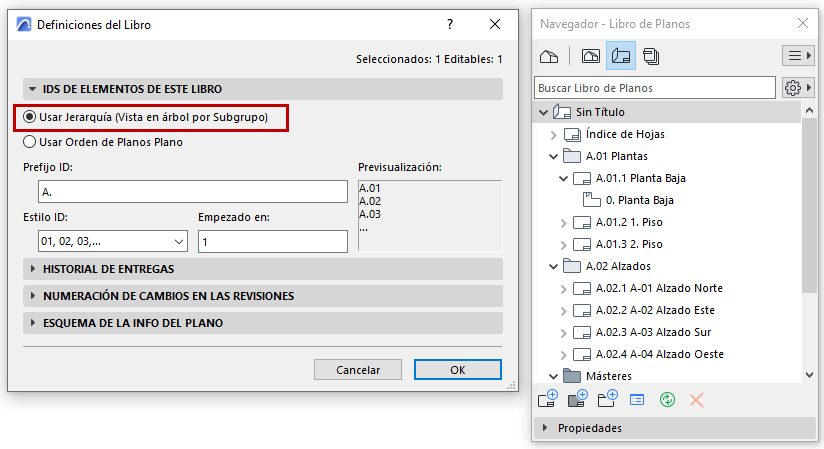Expand NUMERACIÓN DE CAMBIOS EN LAS REVISIONES
The width and height of the screenshot is (824, 449).
point(33,296)
